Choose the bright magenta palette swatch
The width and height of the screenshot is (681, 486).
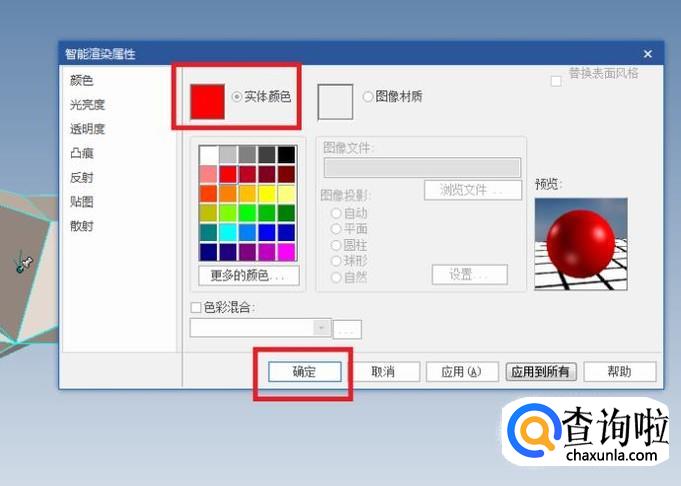(287, 252)
